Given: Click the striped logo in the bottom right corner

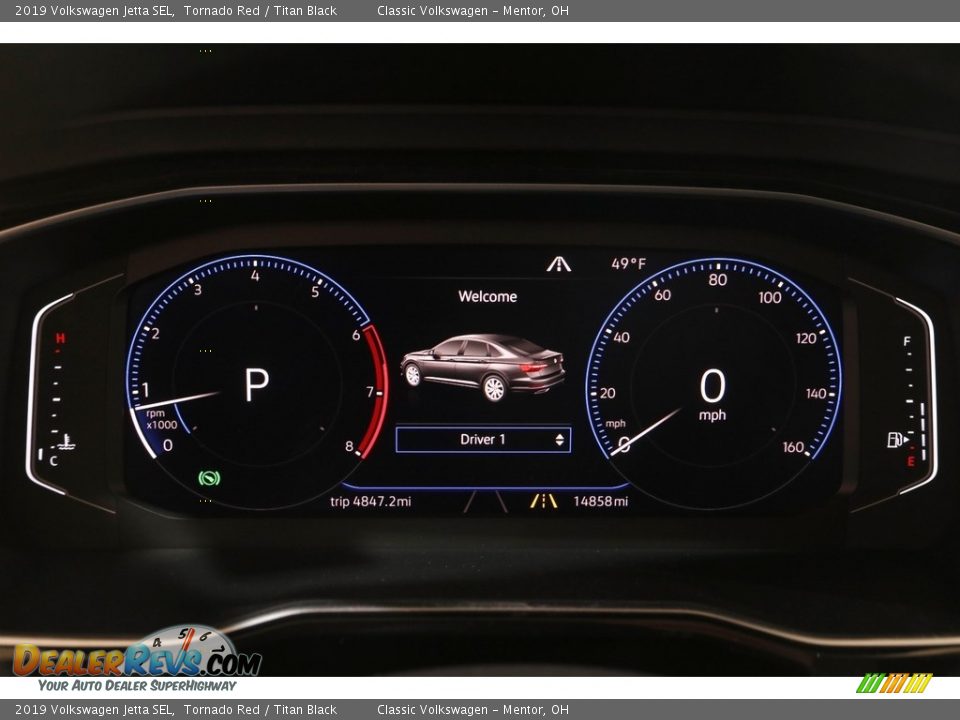Looking at the screenshot, I should pyautogui.click(x=893, y=683).
